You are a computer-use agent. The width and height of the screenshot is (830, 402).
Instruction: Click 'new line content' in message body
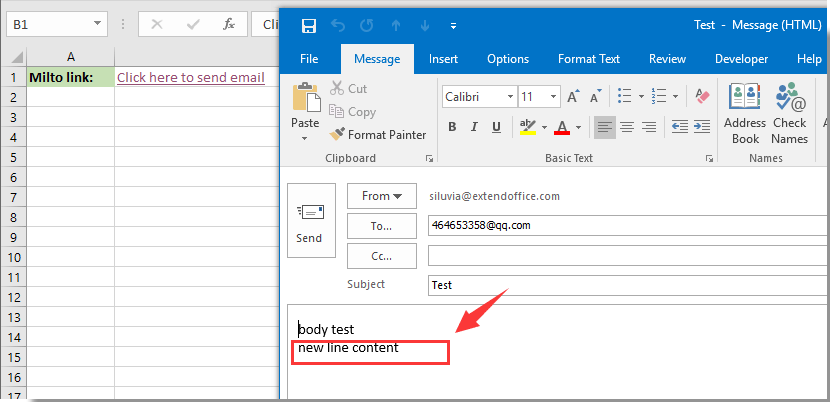pyautogui.click(x=348, y=348)
